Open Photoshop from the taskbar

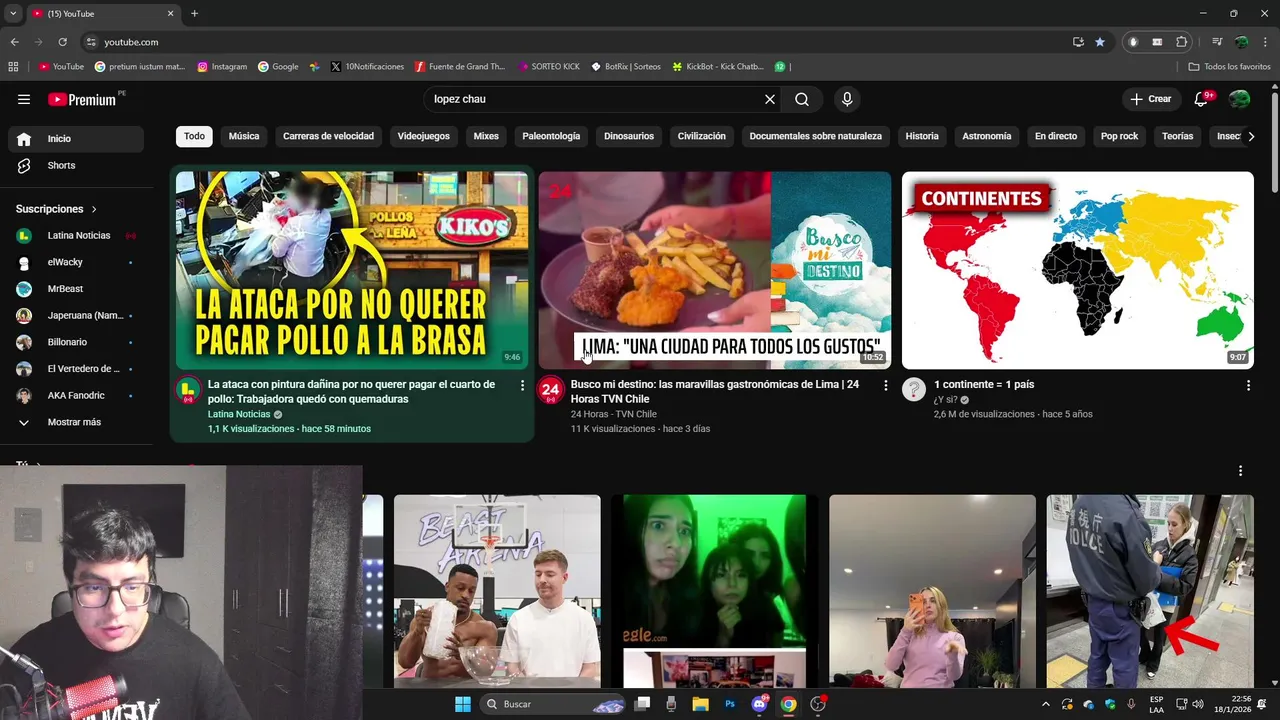(x=730, y=704)
